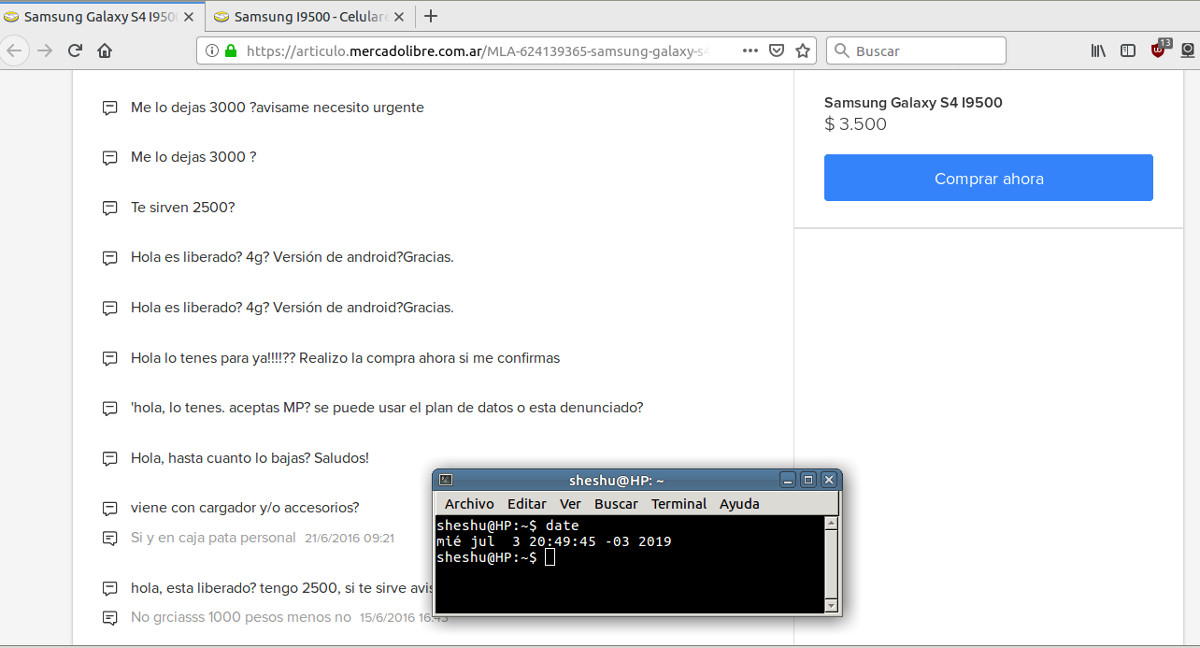
Task: Open the Firefox library icon
Action: (x=1098, y=51)
